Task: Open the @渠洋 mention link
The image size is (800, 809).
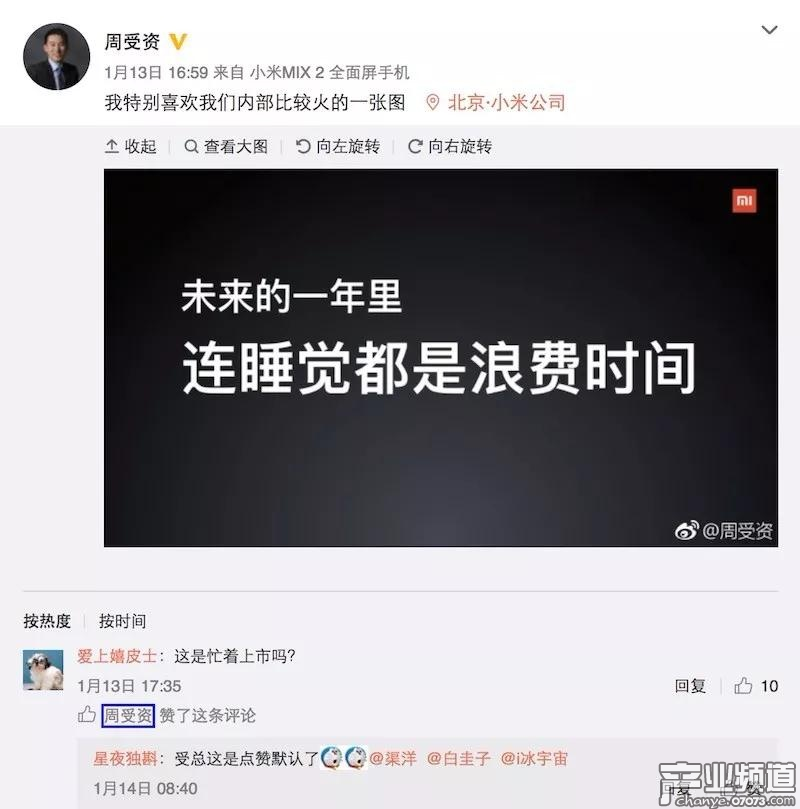Action: pos(393,758)
